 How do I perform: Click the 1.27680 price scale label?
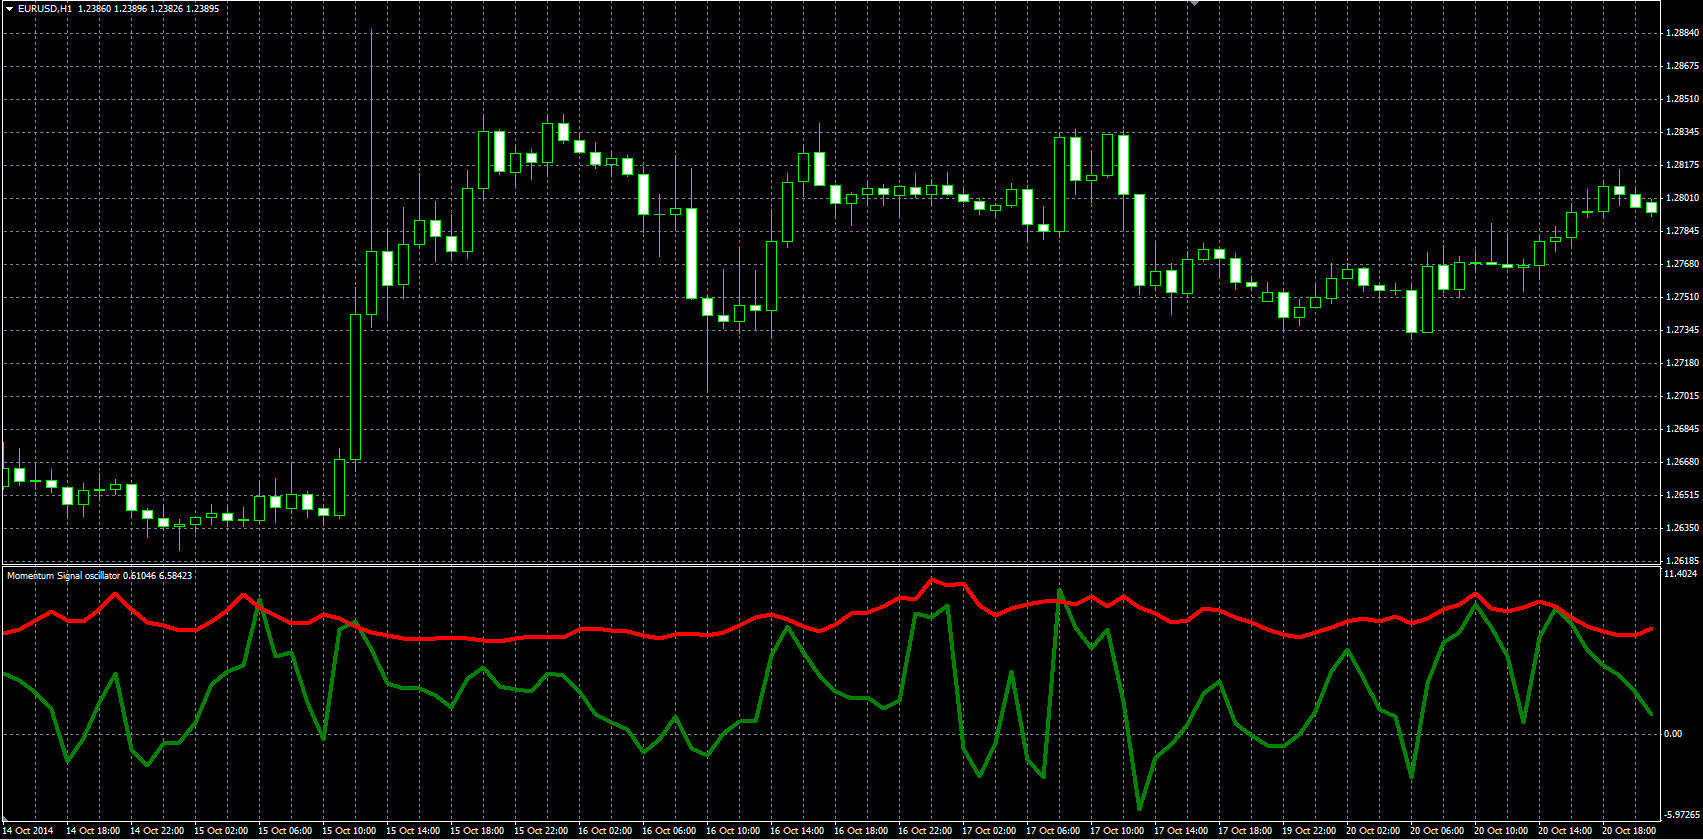click(1682, 264)
